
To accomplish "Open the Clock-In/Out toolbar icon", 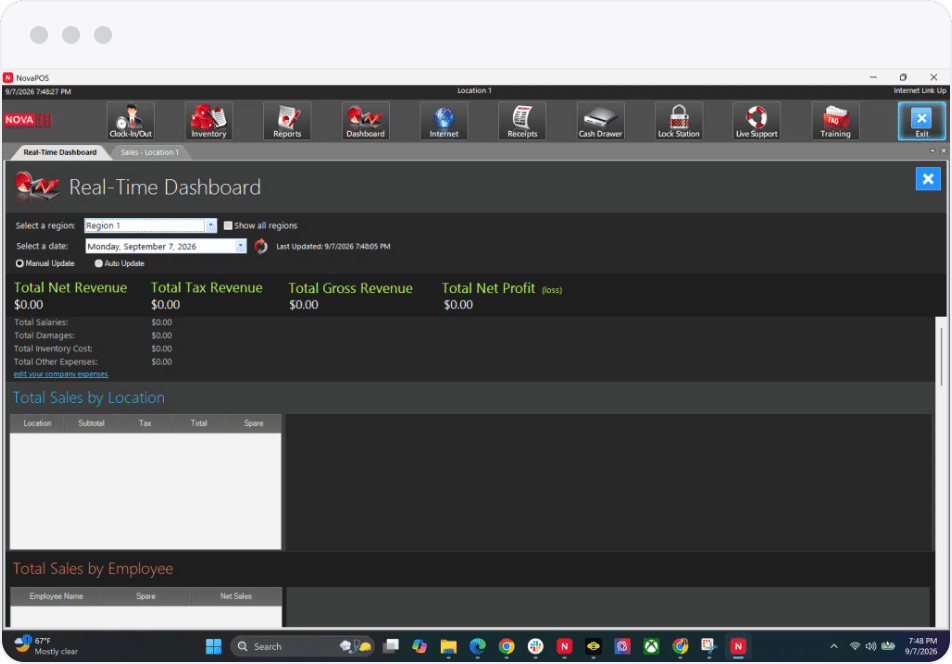I will click(x=131, y=121).
